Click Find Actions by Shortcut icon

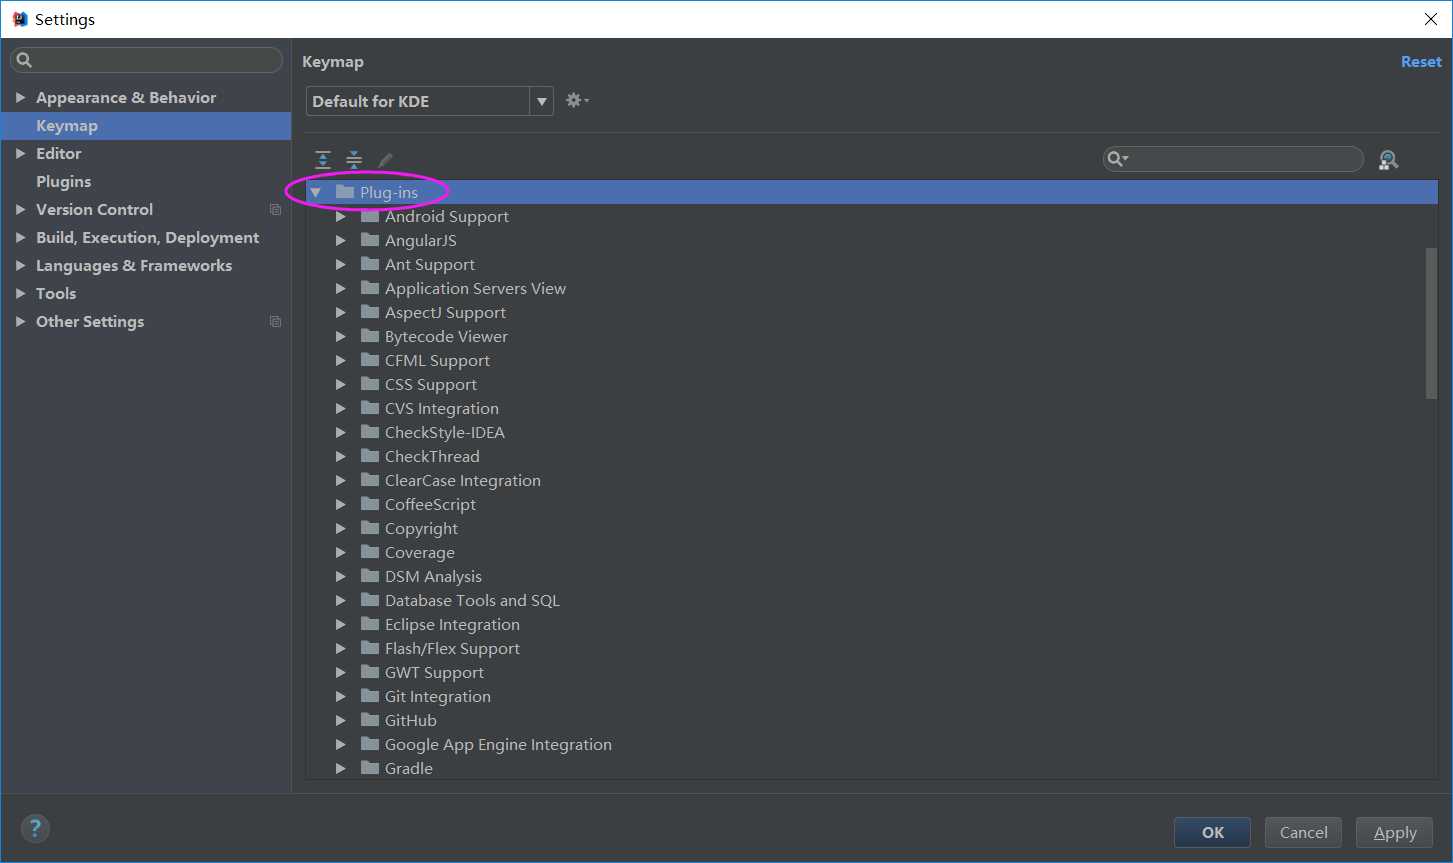pyautogui.click(x=1388, y=159)
